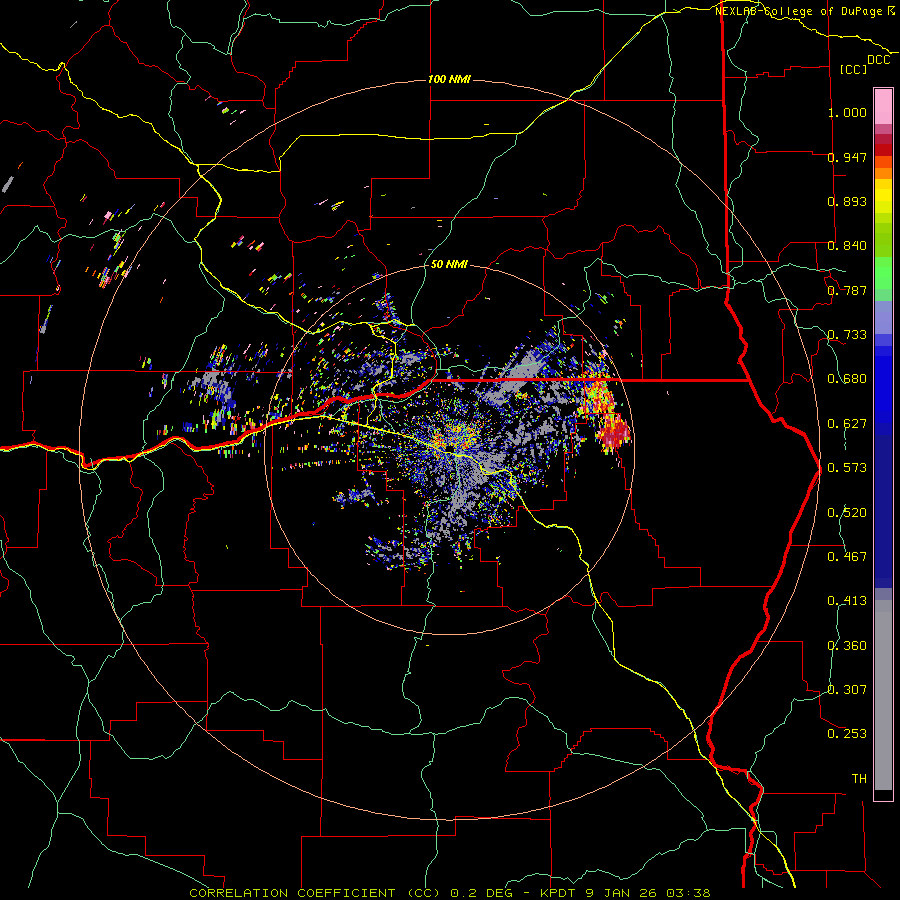
Task: Select the 0.467 scale value
Action: (x=847, y=557)
